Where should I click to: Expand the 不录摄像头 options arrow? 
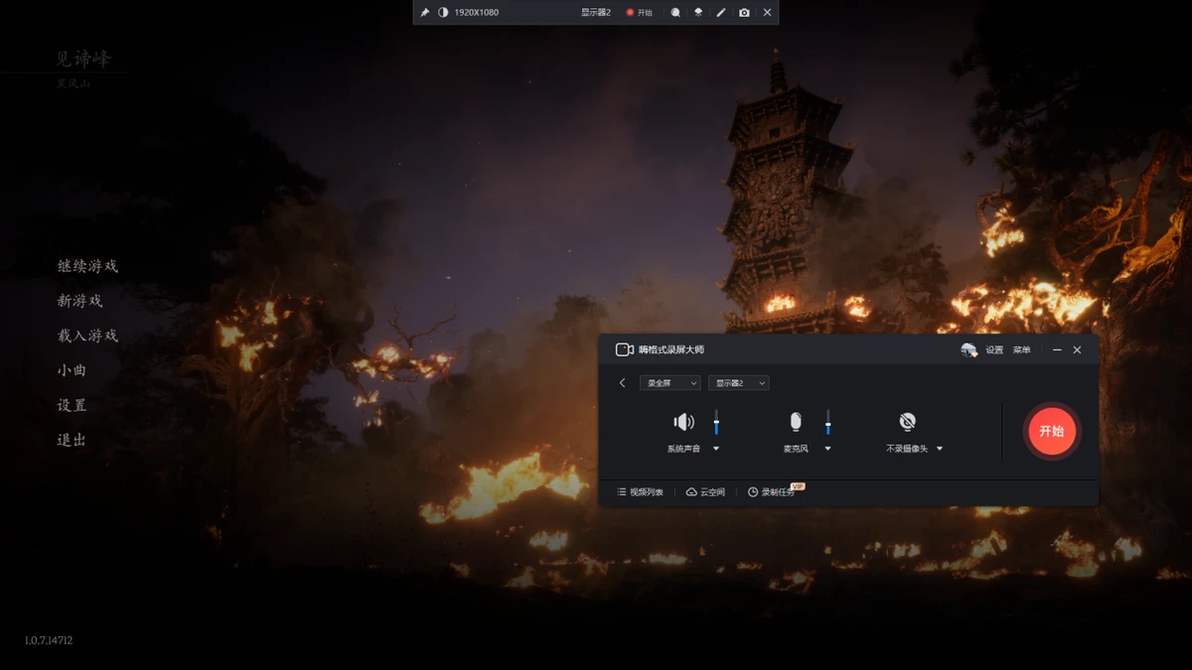tap(940, 449)
